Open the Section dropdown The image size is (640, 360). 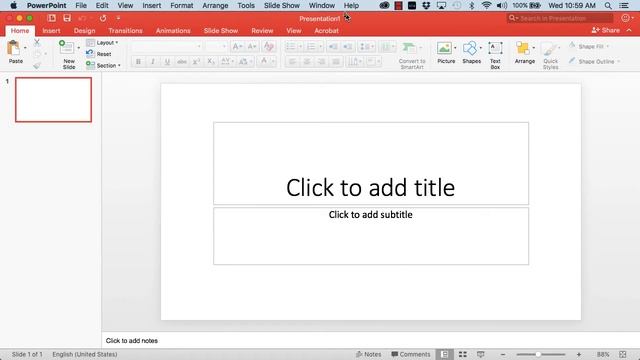coord(103,65)
